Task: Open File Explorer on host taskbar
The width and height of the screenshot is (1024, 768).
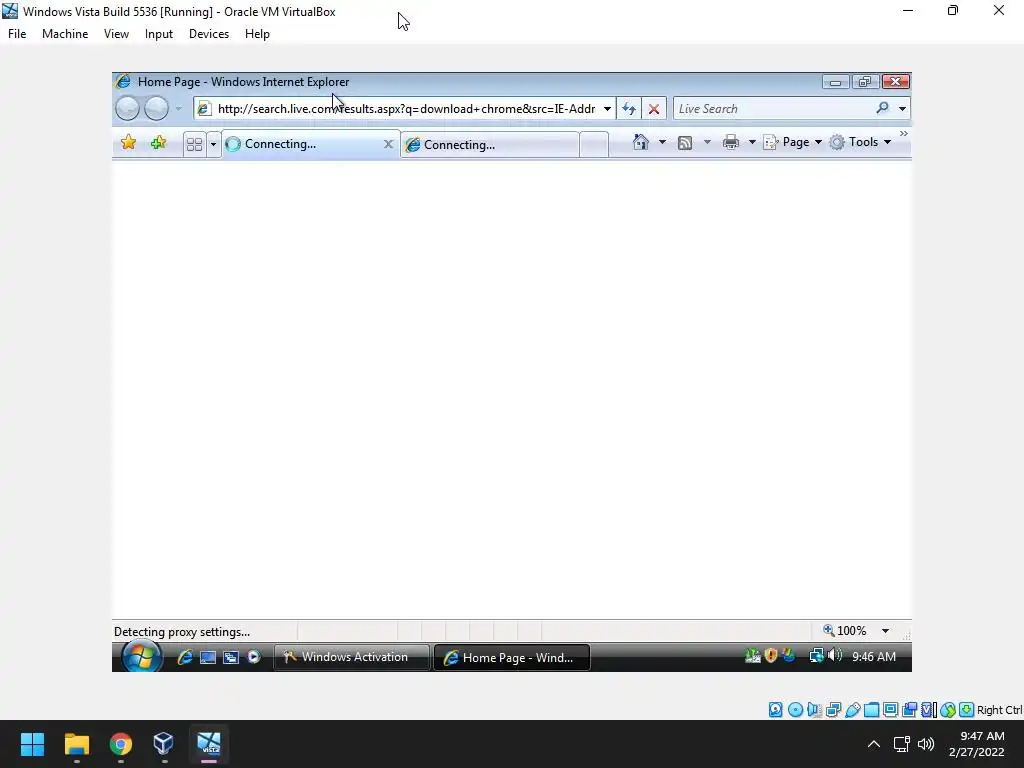Action: 76,744
